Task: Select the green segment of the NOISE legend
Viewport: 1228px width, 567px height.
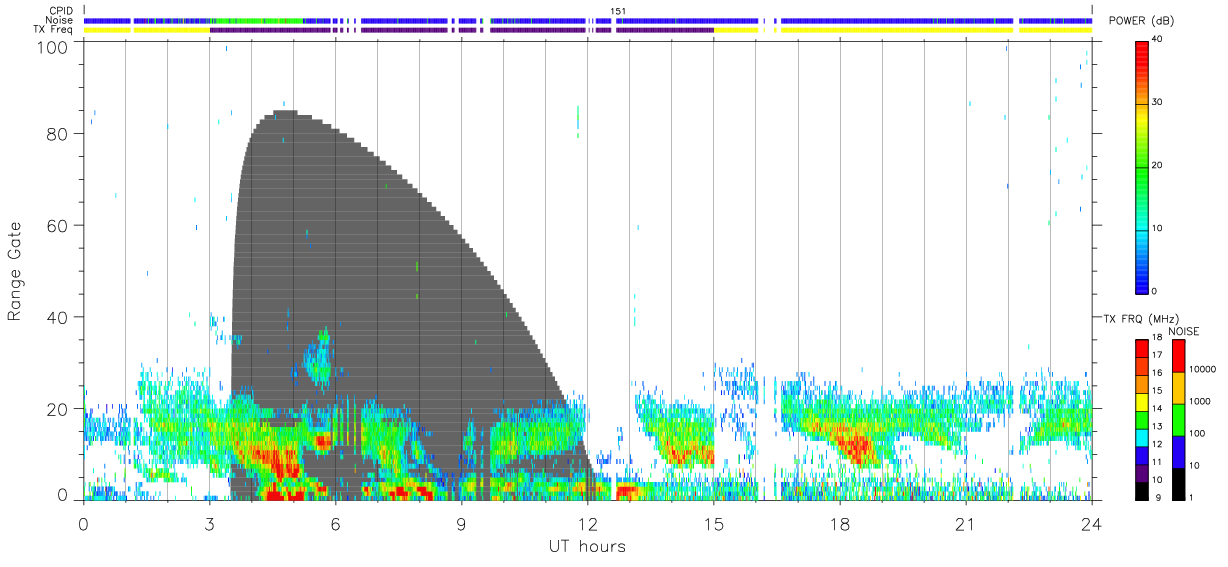Action: (x=1178, y=420)
